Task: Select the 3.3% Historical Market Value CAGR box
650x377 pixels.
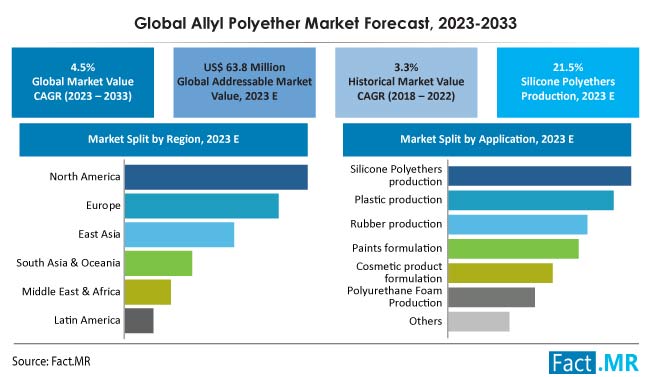Action: (406, 82)
